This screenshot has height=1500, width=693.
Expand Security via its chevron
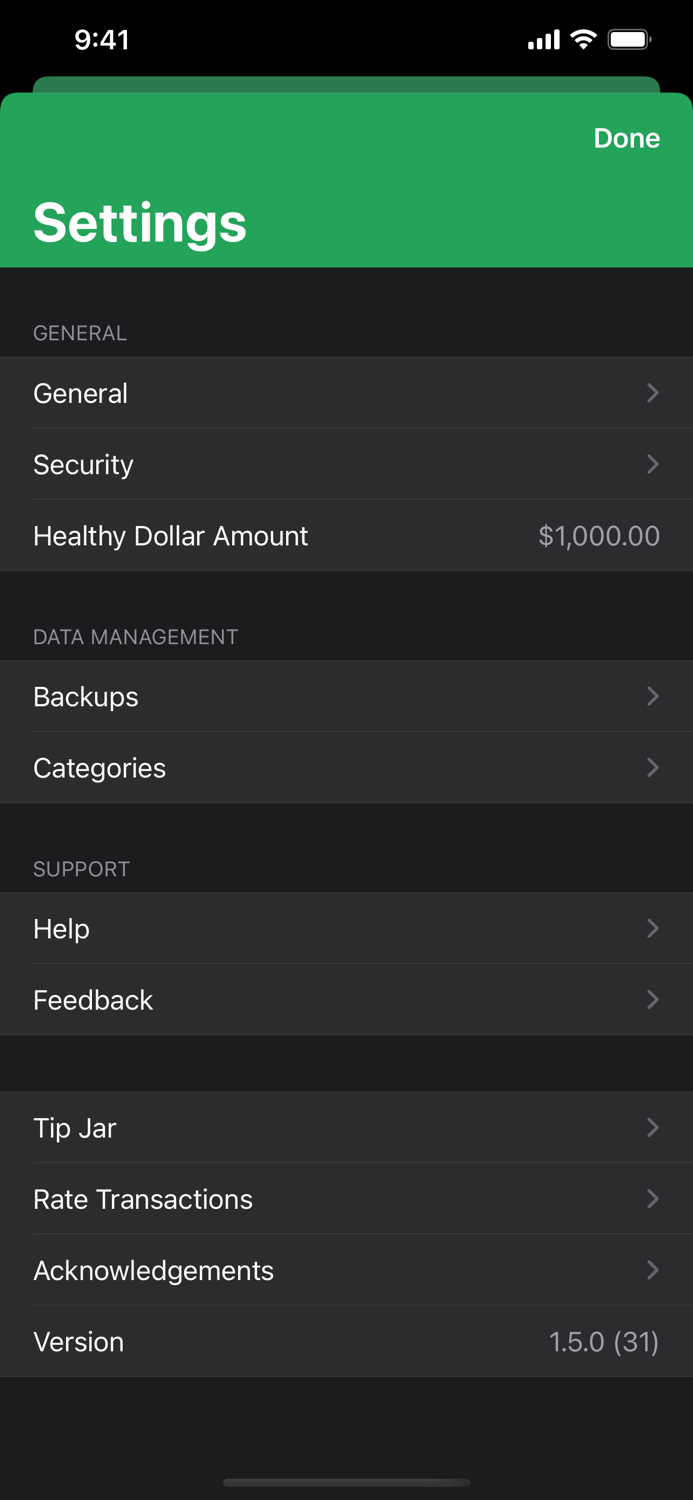(653, 464)
